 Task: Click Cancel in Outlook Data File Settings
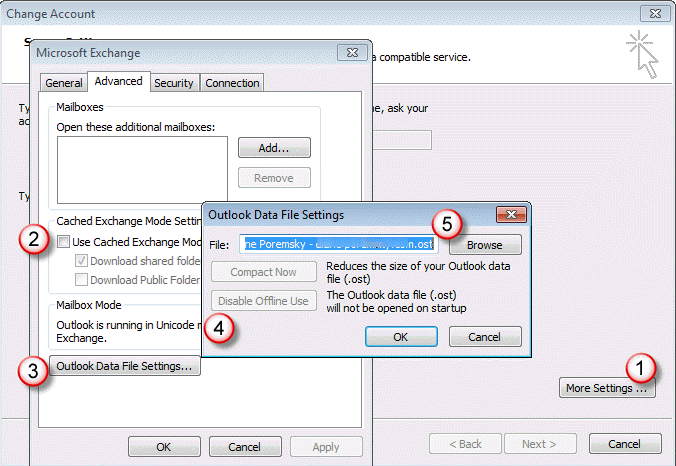point(485,337)
